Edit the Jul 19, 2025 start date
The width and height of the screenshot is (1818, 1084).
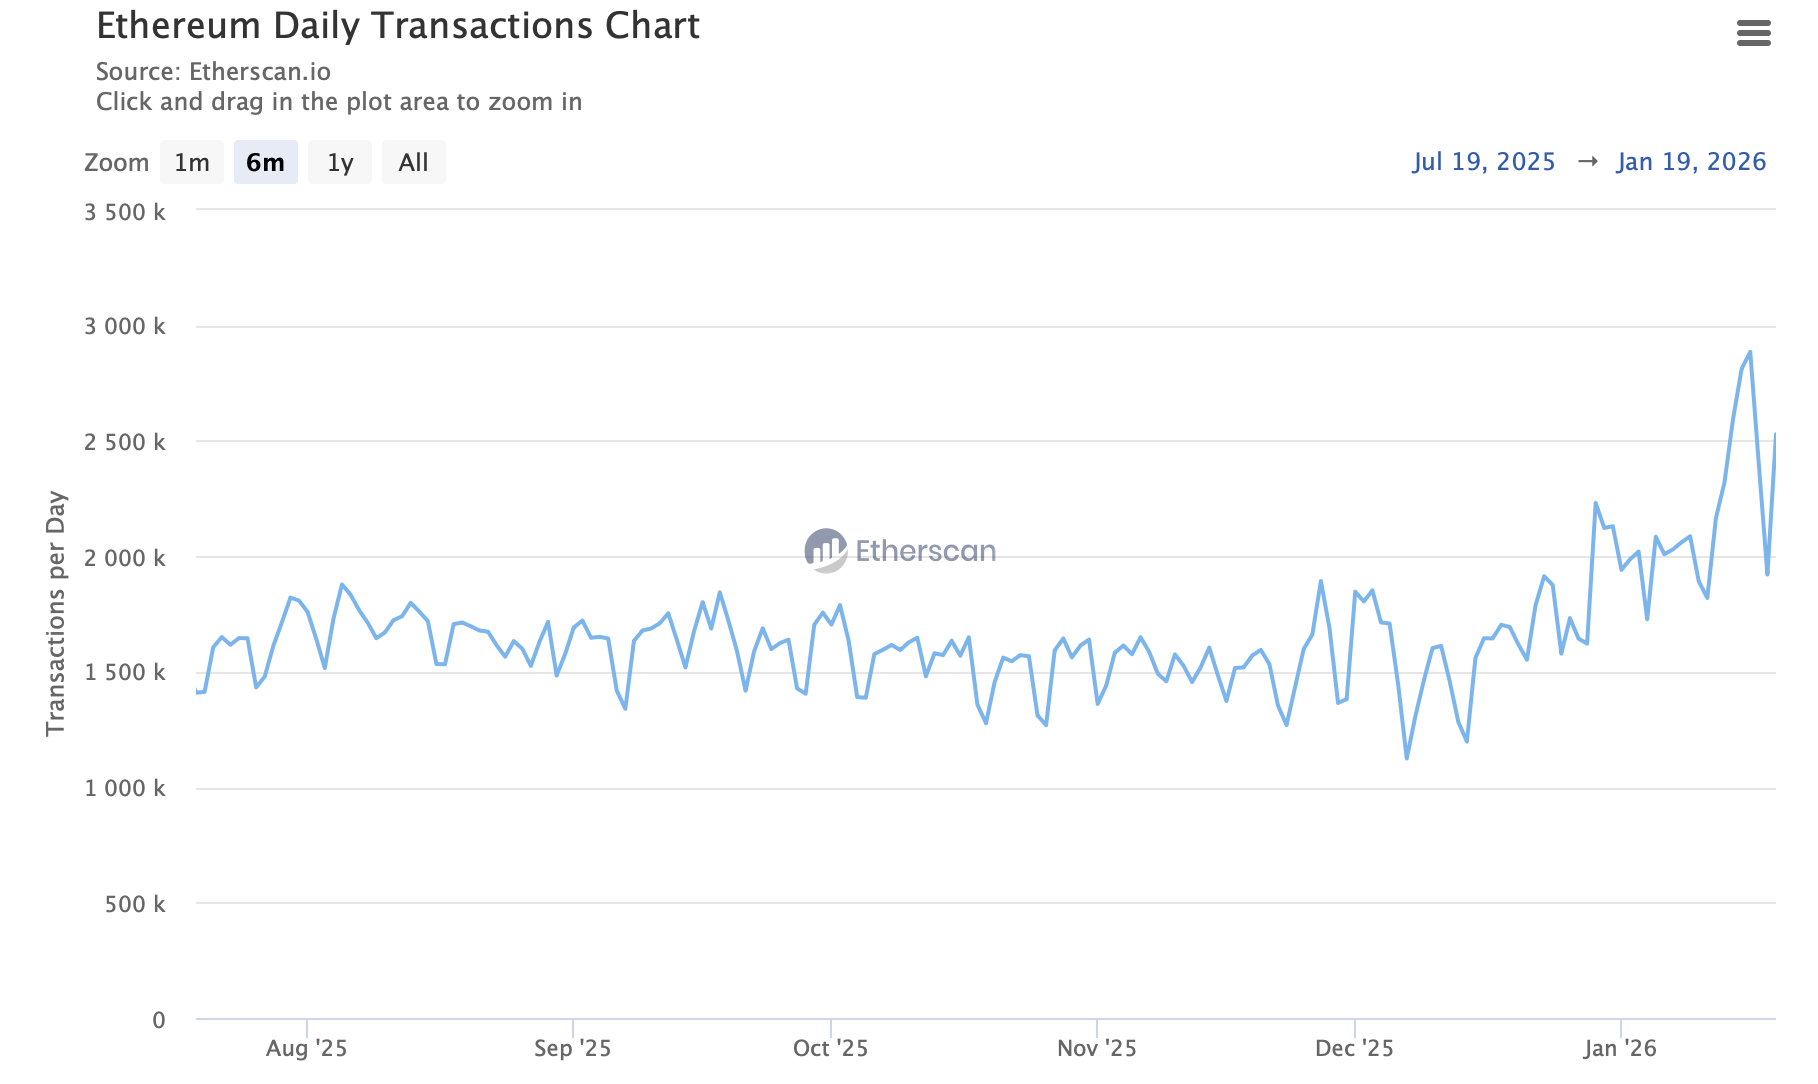(x=1484, y=162)
